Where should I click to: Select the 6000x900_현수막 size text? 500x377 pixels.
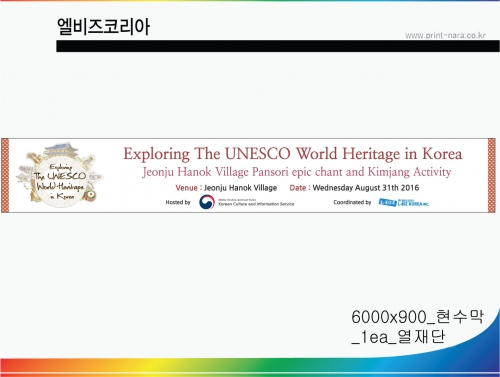(417, 317)
